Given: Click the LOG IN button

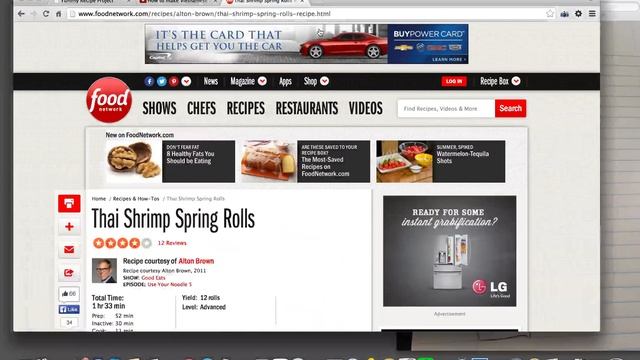Looking at the screenshot, I should pyautogui.click(x=454, y=81).
